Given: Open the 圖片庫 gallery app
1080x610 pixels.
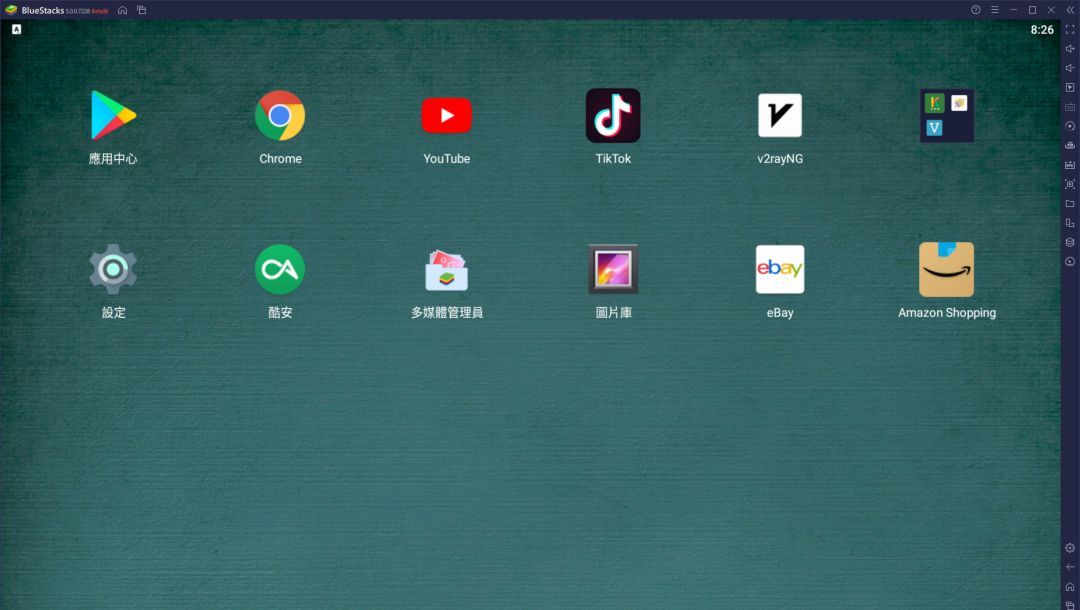Looking at the screenshot, I should click(613, 269).
